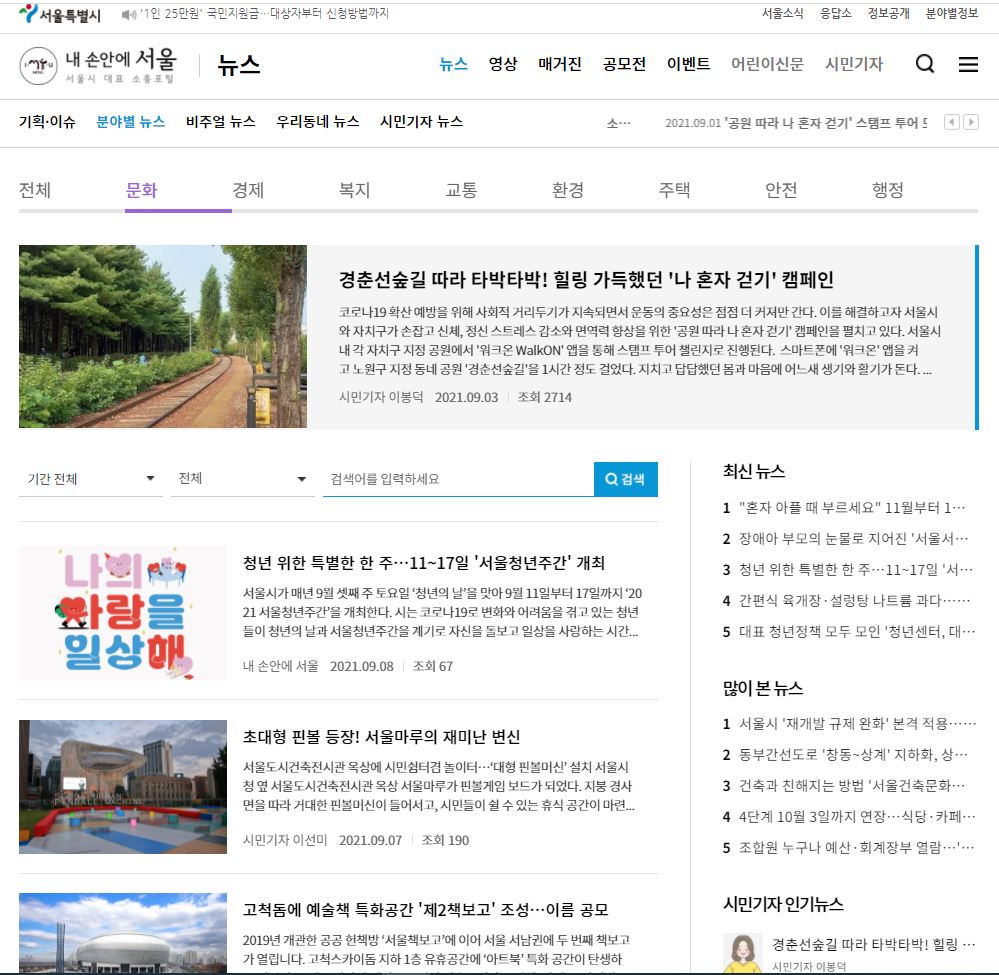
Task: Open the 기간 전체 period dropdown
Action: click(x=90, y=479)
